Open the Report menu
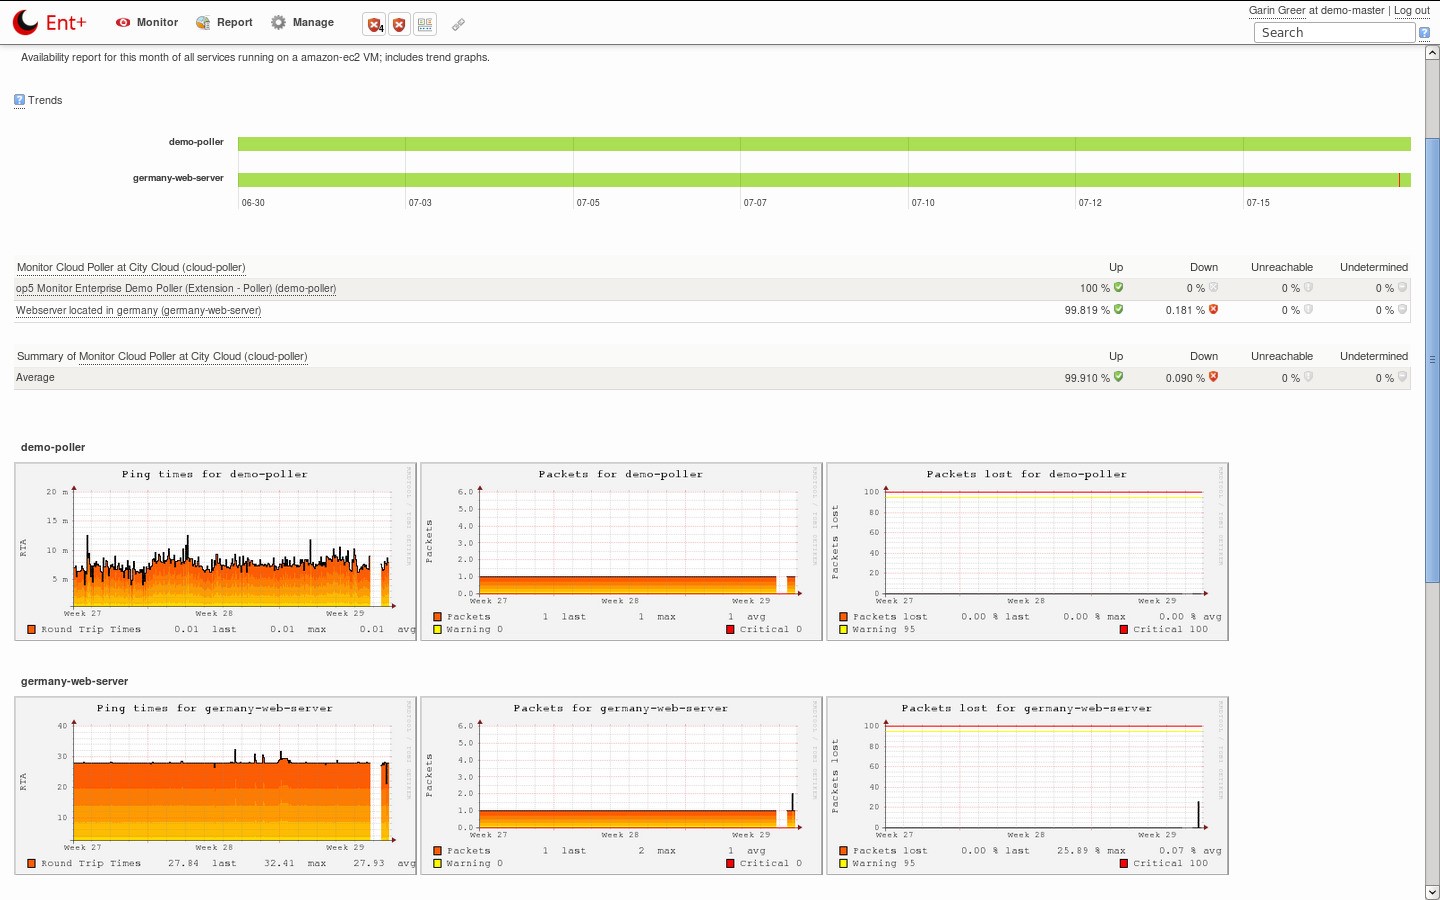Viewport: 1440px width, 900px height. pyautogui.click(x=224, y=22)
